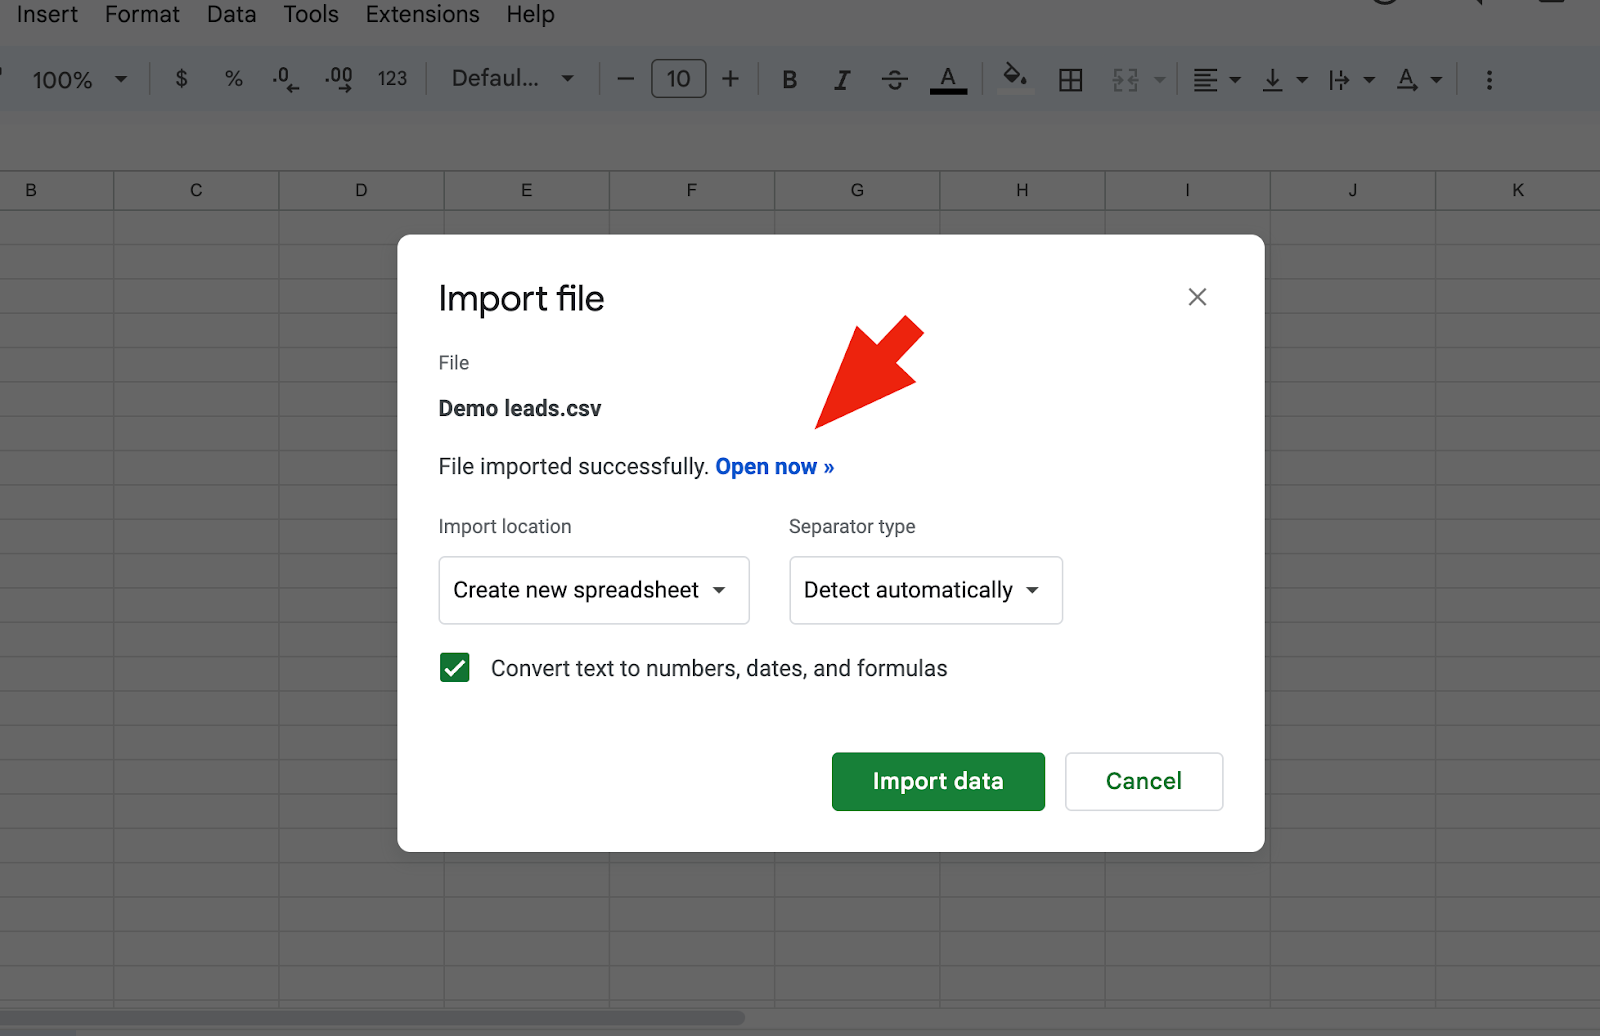Viewport: 1600px width, 1036px height.
Task: Select column K header
Action: click(x=1518, y=190)
